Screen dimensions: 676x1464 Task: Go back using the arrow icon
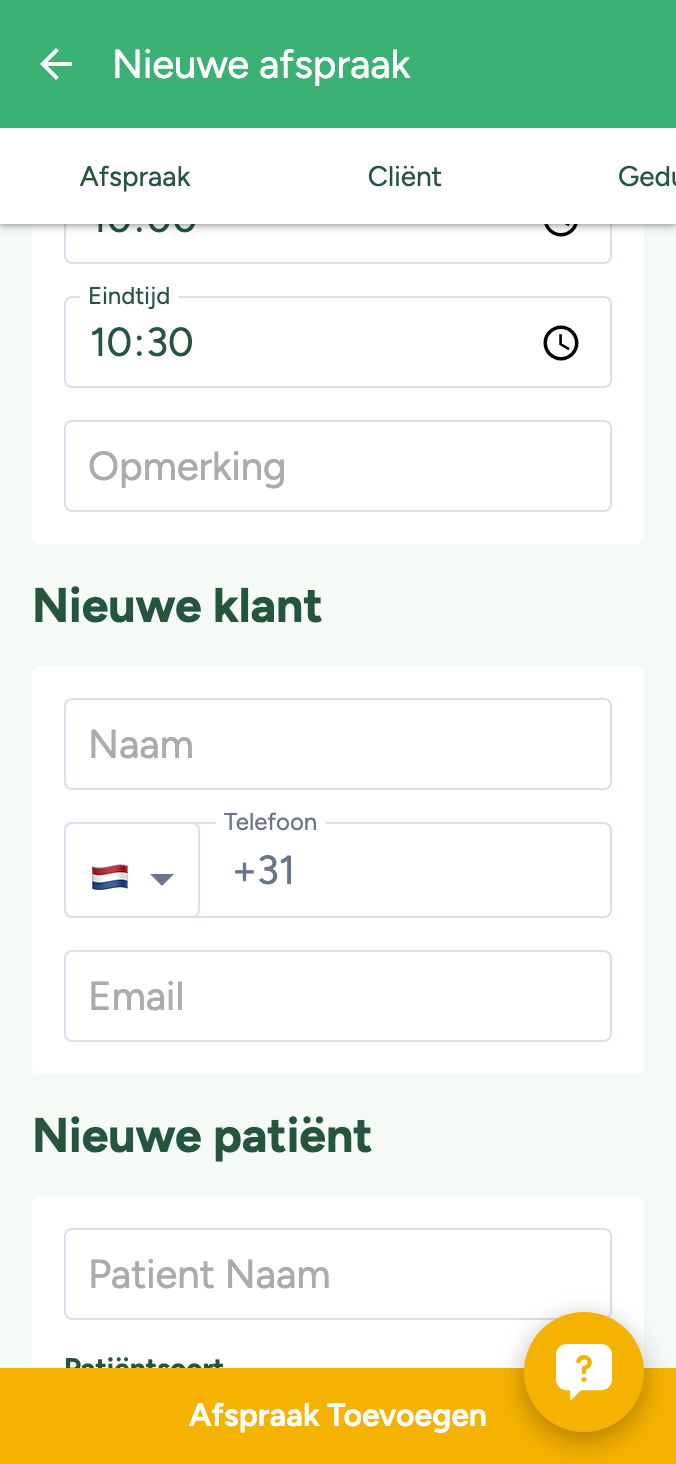56,65
